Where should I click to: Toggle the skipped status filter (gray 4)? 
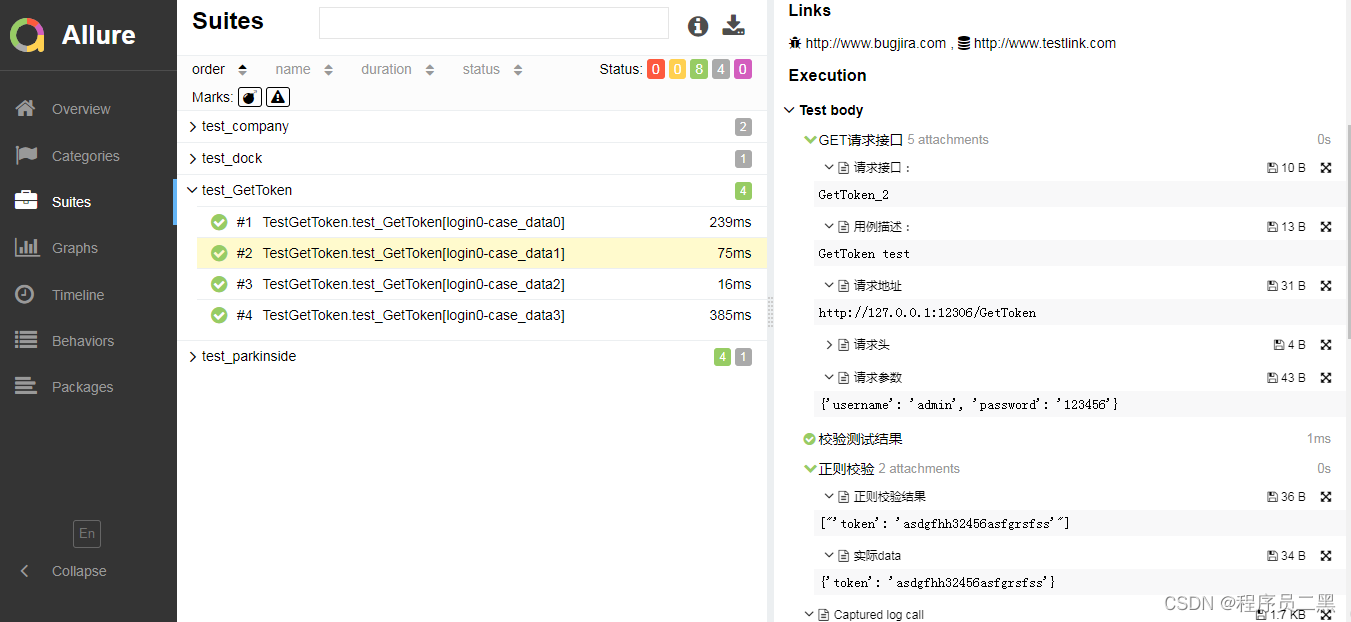pyautogui.click(x=721, y=69)
